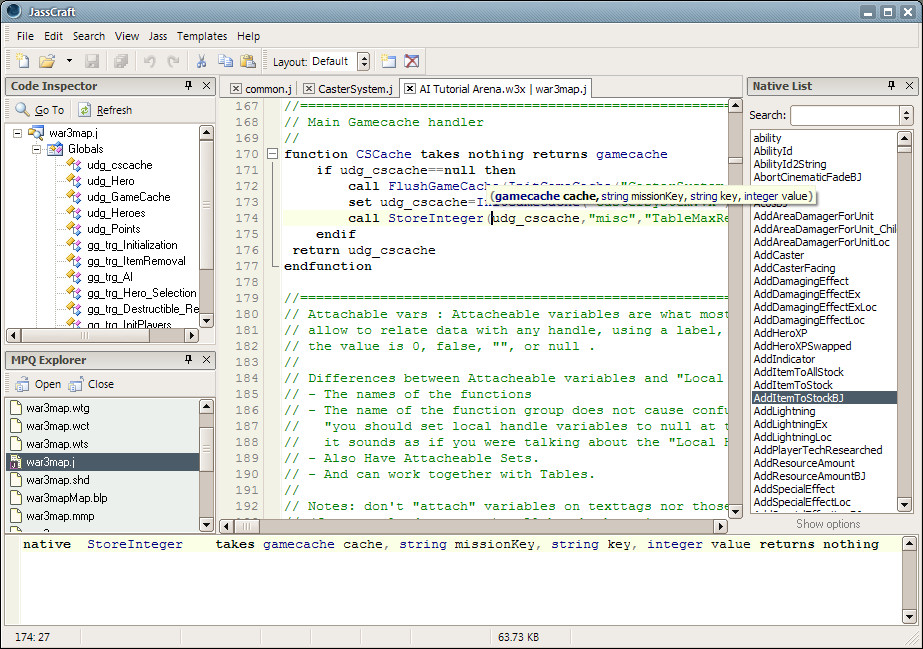Viewport: 923px width, 649px height.
Task: Click the Native List Search input field
Action: coord(843,115)
